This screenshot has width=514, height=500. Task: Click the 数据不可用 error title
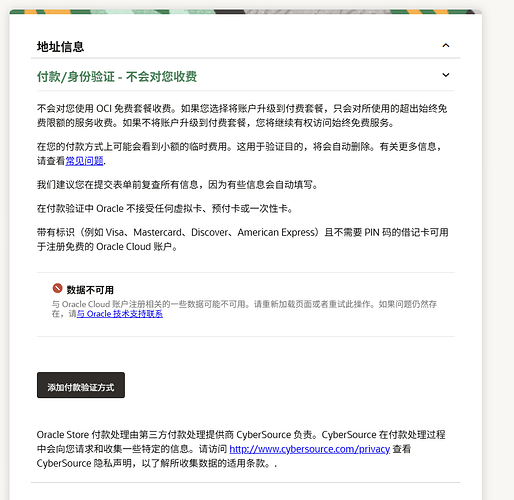tap(90, 290)
